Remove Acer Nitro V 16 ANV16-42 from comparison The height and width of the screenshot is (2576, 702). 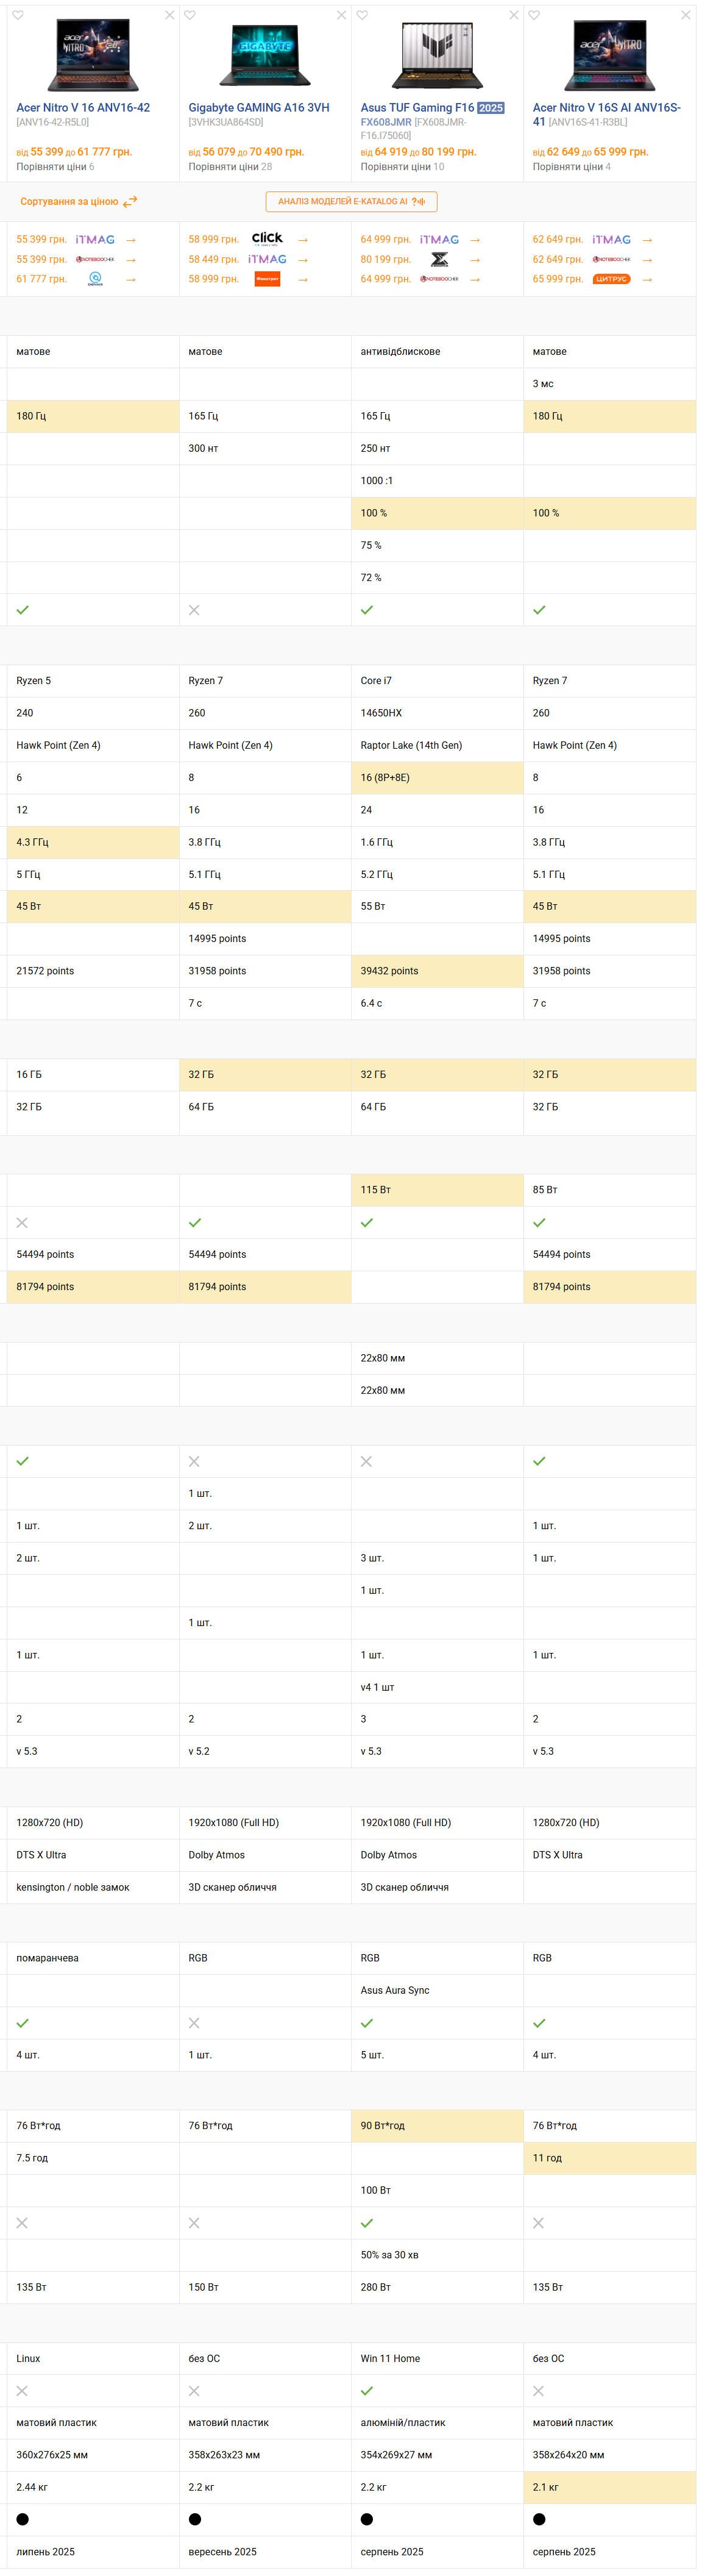169,15
